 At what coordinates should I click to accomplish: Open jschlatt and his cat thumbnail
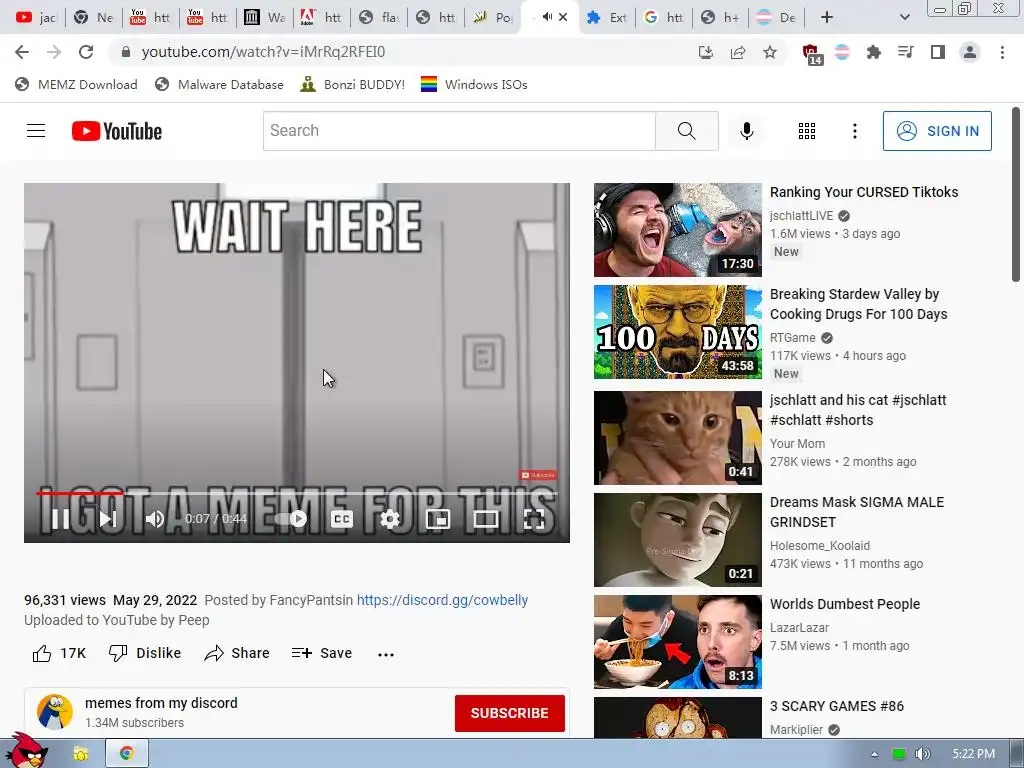678,438
